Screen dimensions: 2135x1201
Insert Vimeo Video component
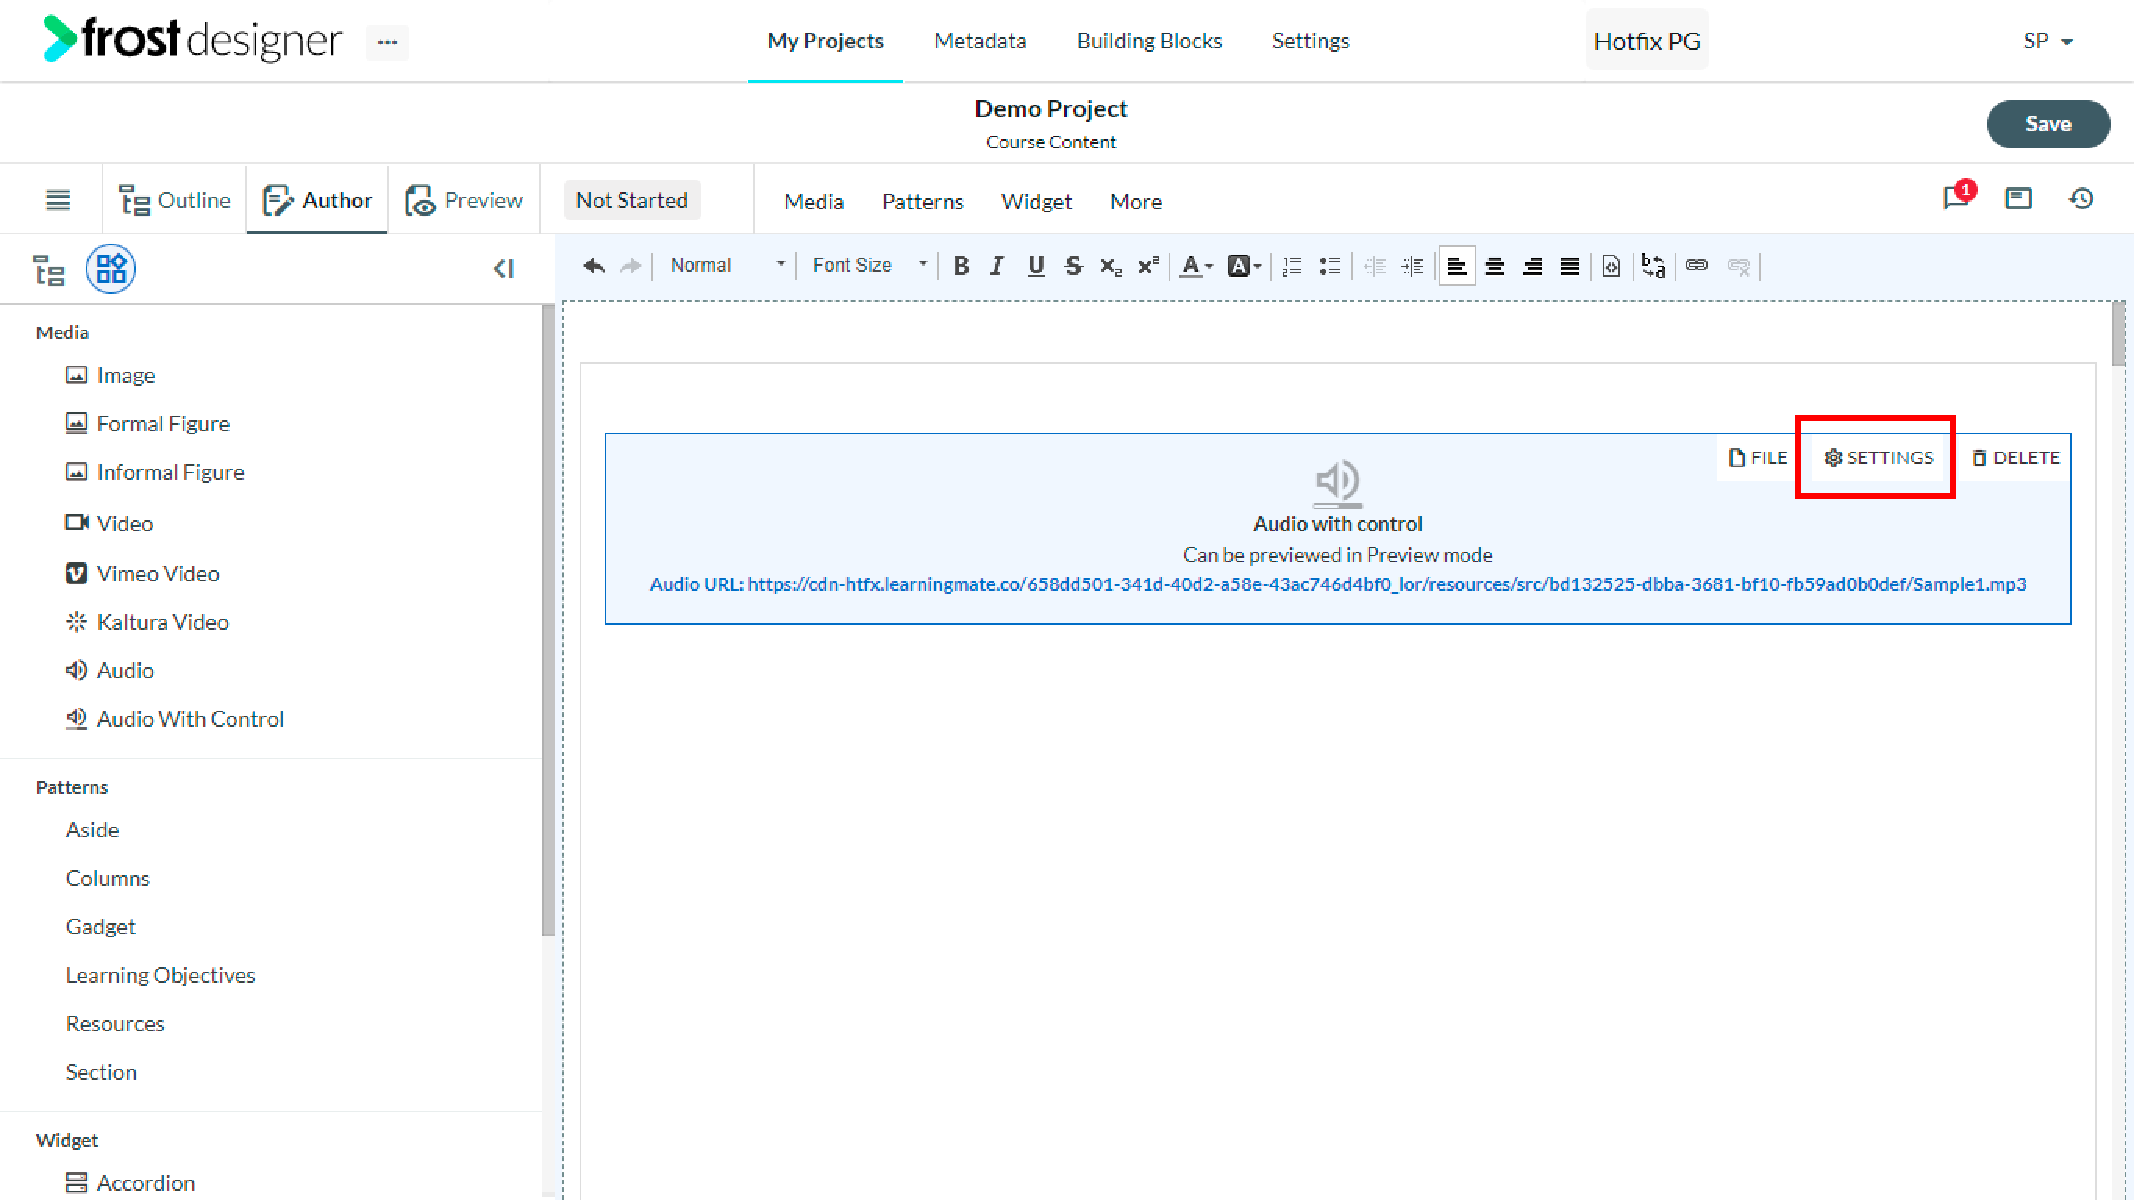coord(142,574)
